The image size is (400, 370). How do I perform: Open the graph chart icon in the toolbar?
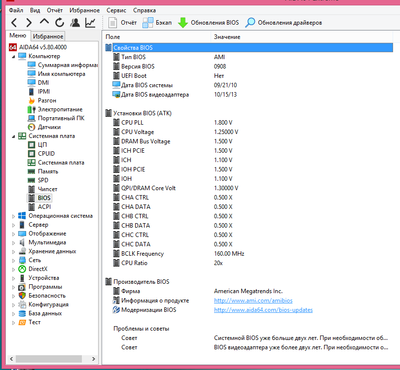point(90,23)
